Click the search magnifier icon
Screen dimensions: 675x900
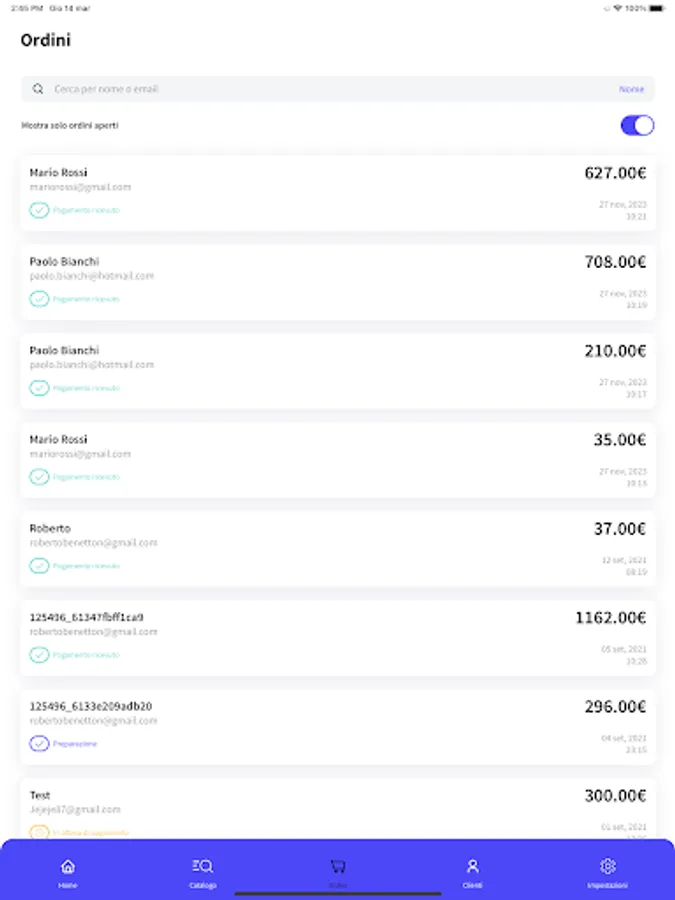click(x=39, y=89)
